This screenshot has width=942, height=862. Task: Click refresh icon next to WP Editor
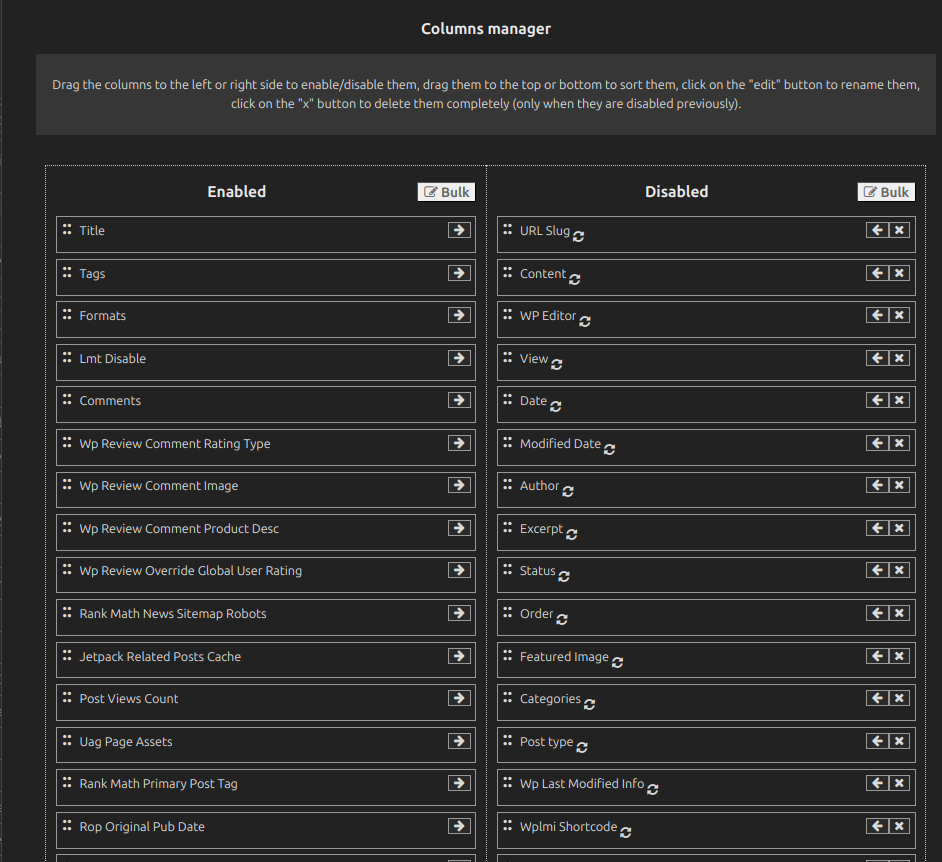tap(585, 321)
